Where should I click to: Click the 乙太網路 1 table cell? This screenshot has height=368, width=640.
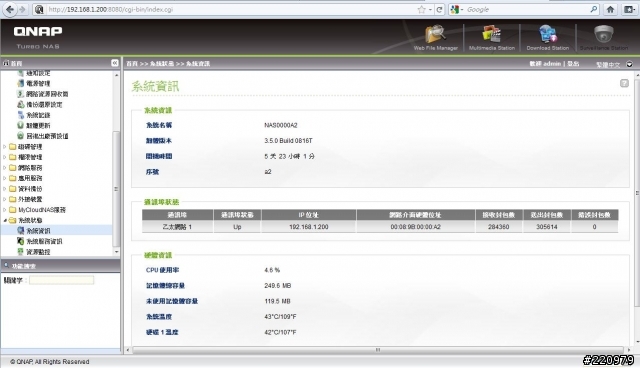[x=177, y=227]
